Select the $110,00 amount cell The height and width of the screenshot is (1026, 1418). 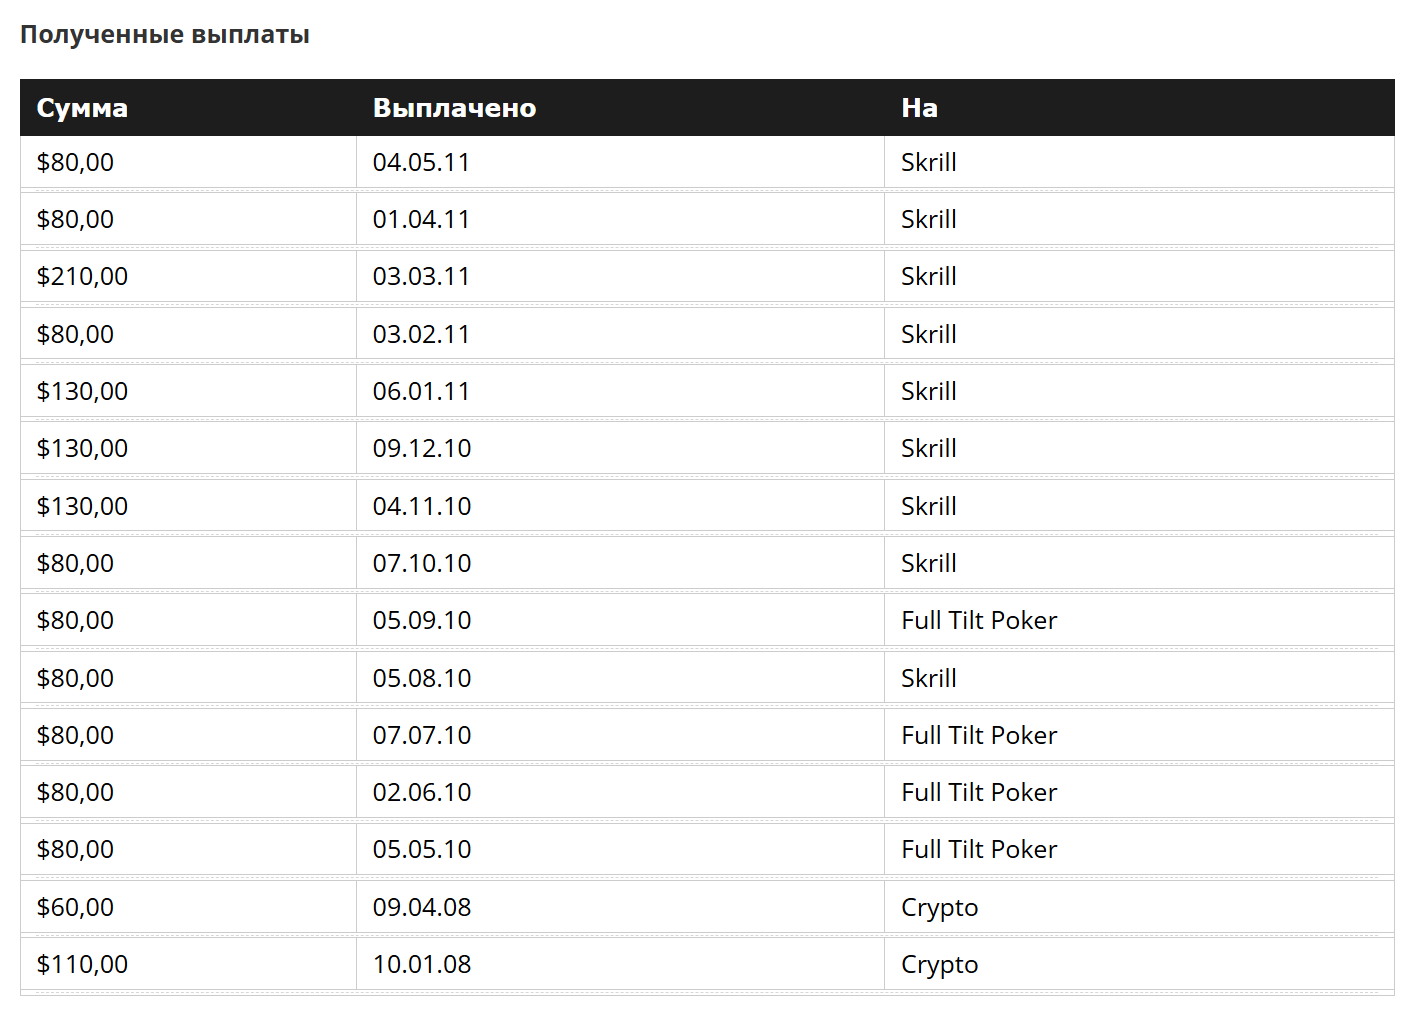(x=188, y=965)
